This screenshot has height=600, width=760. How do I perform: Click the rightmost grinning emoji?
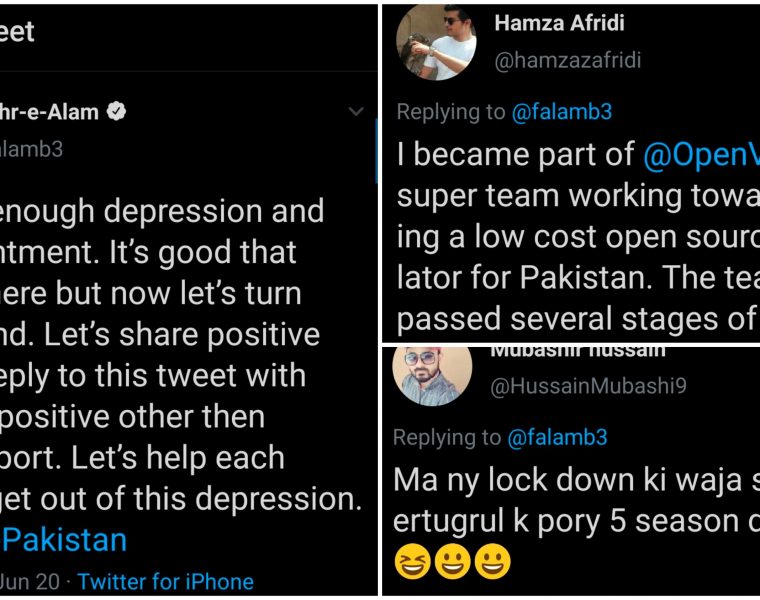[x=493, y=562]
